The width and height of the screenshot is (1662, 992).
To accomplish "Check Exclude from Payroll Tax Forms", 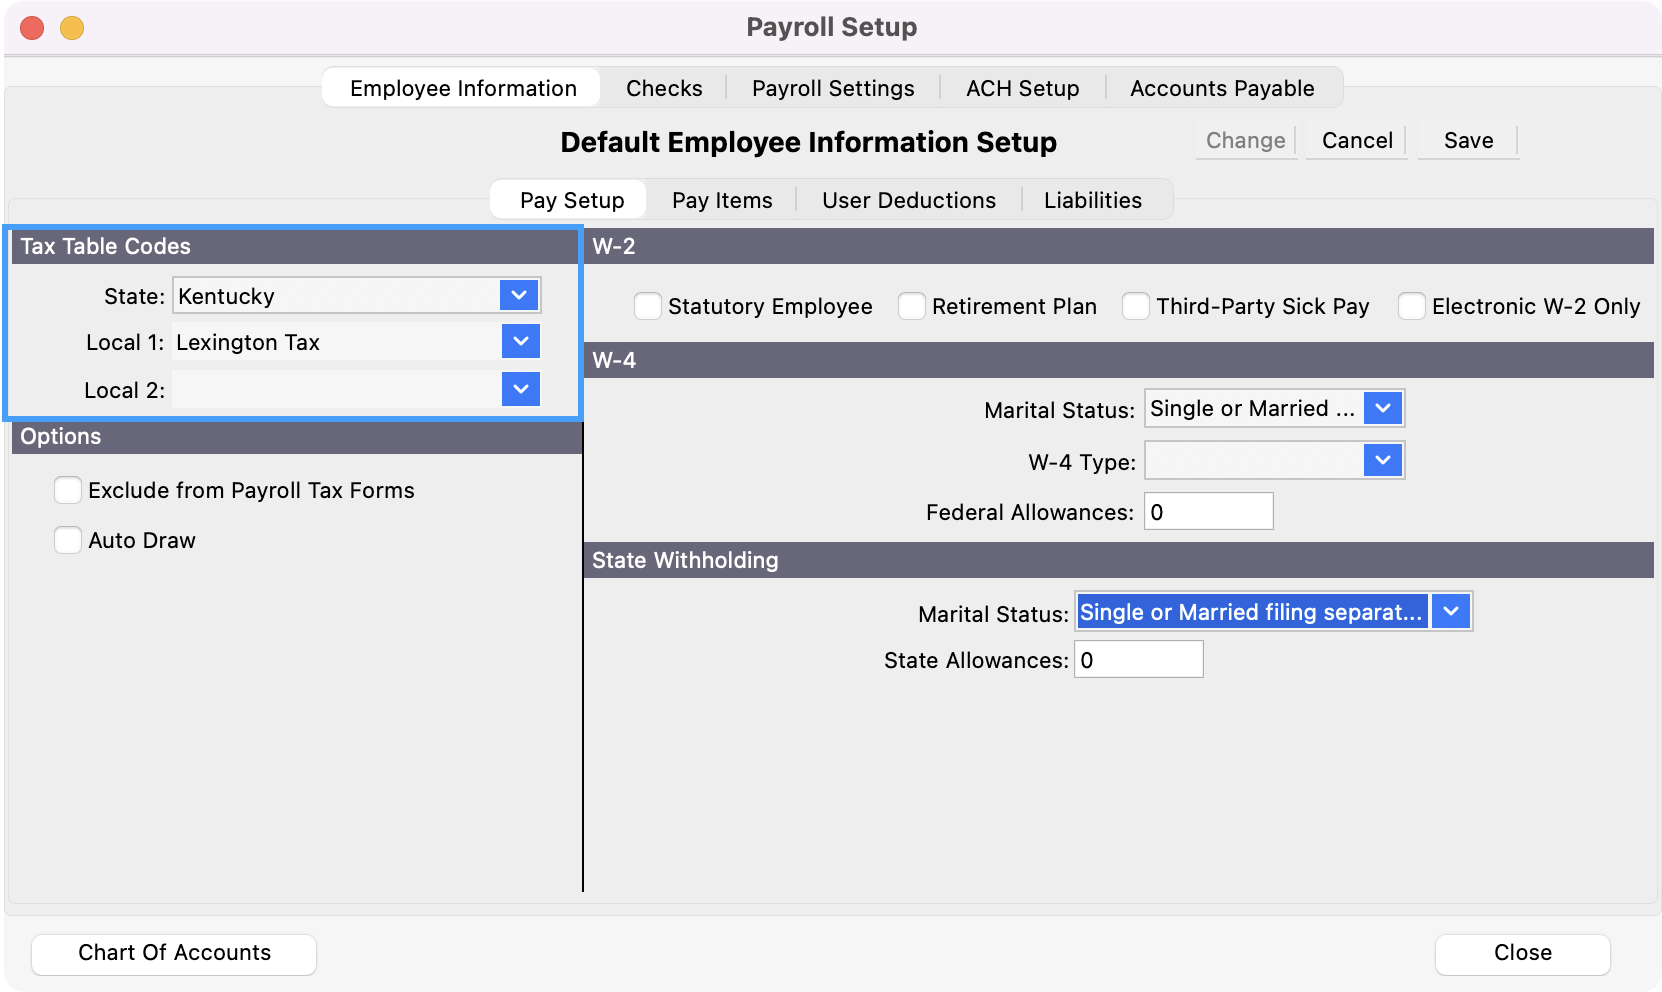I will click(68, 490).
